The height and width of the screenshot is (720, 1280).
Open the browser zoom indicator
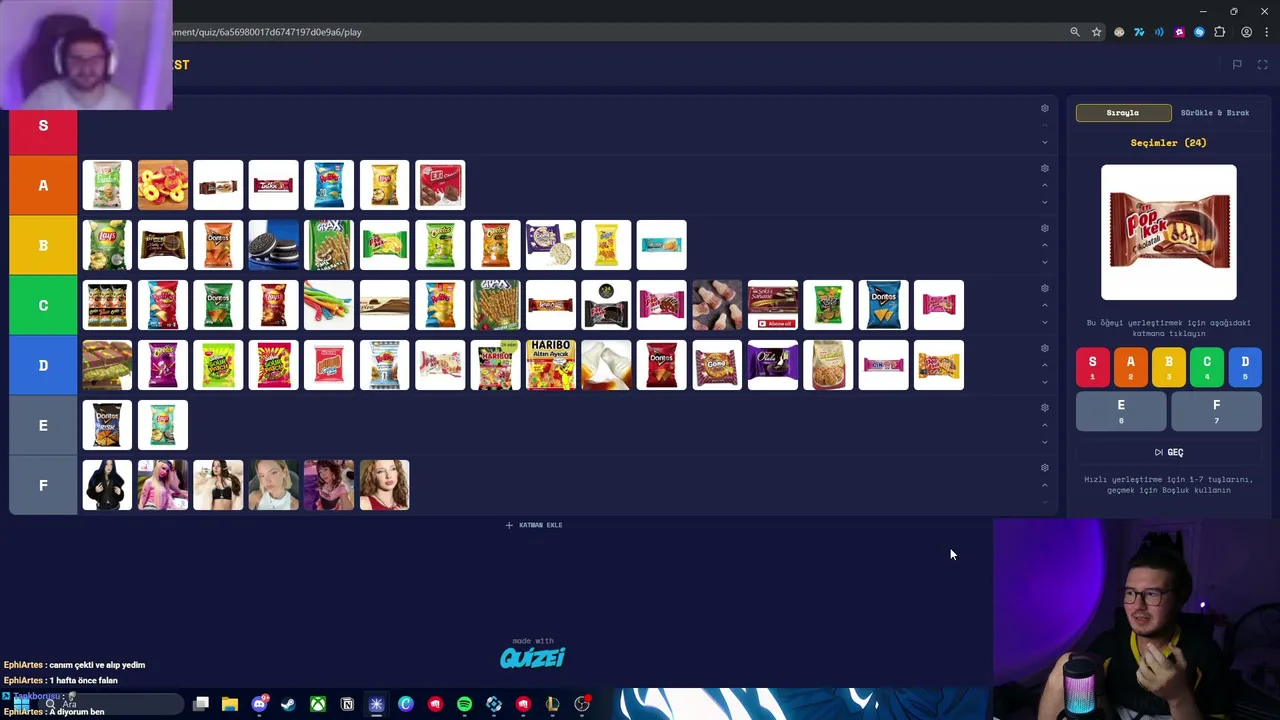(1075, 32)
